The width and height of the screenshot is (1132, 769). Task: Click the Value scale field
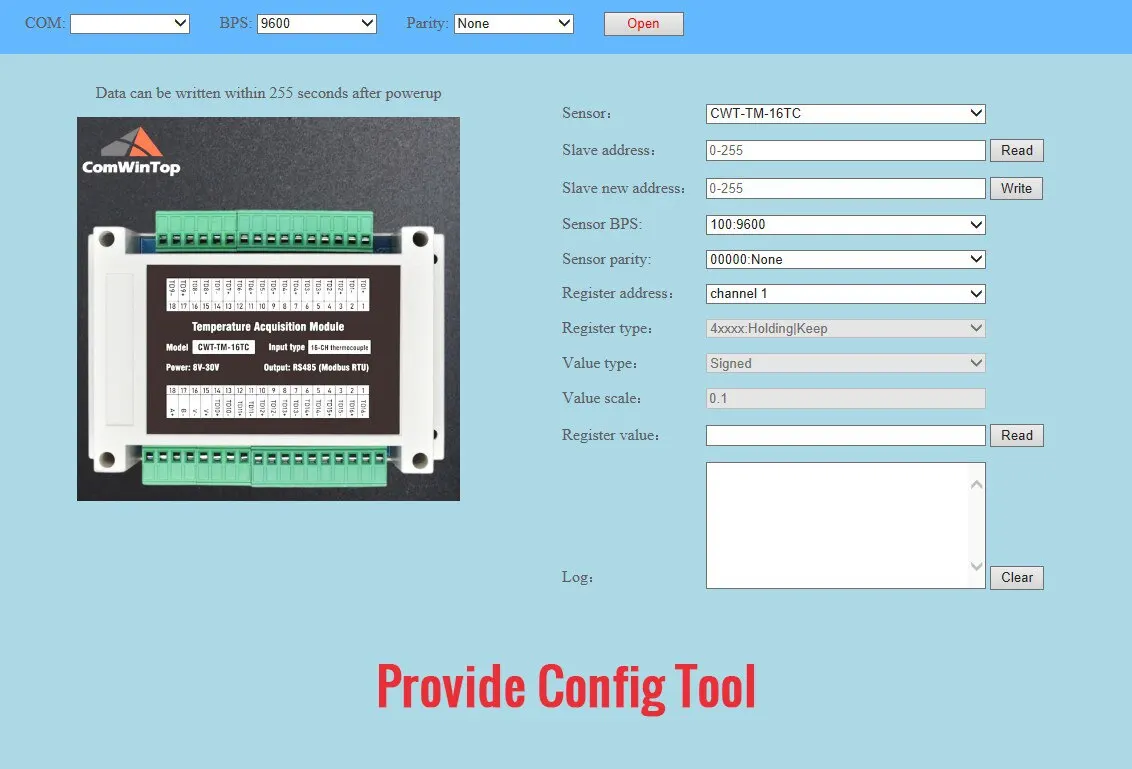[x=845, y=398]
